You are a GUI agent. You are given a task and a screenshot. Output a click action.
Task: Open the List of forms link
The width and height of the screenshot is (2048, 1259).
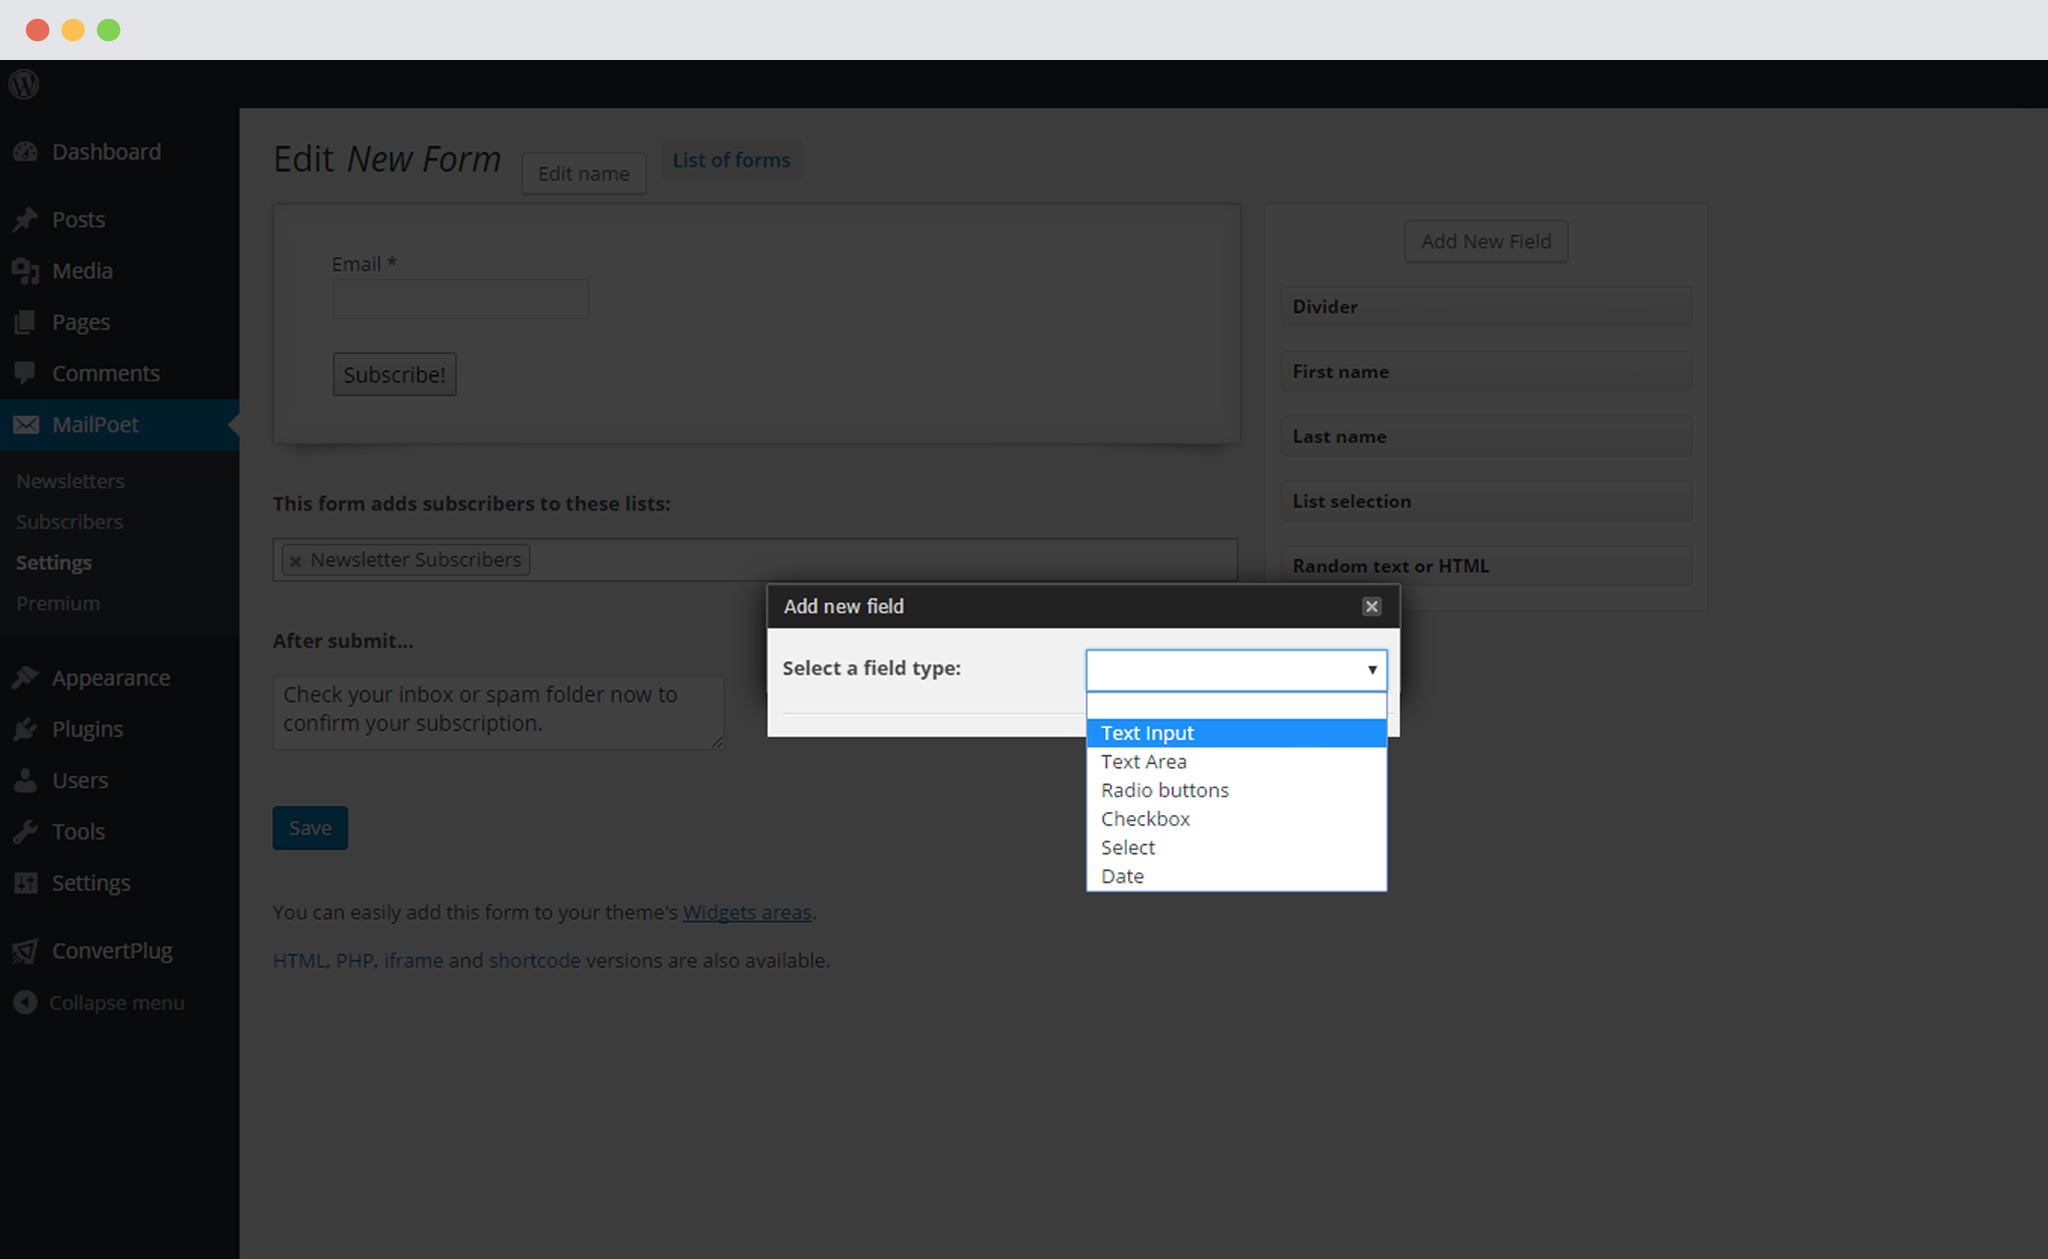730,159
